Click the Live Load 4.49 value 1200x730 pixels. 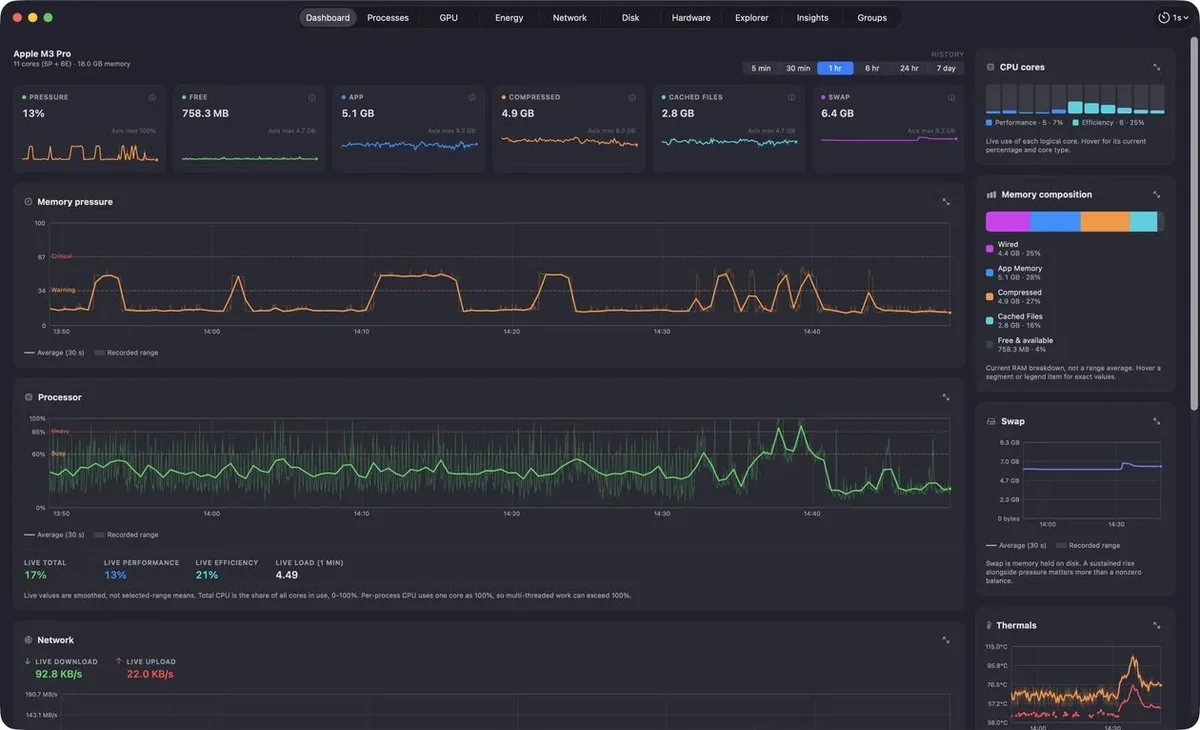[x=287, y=575]
